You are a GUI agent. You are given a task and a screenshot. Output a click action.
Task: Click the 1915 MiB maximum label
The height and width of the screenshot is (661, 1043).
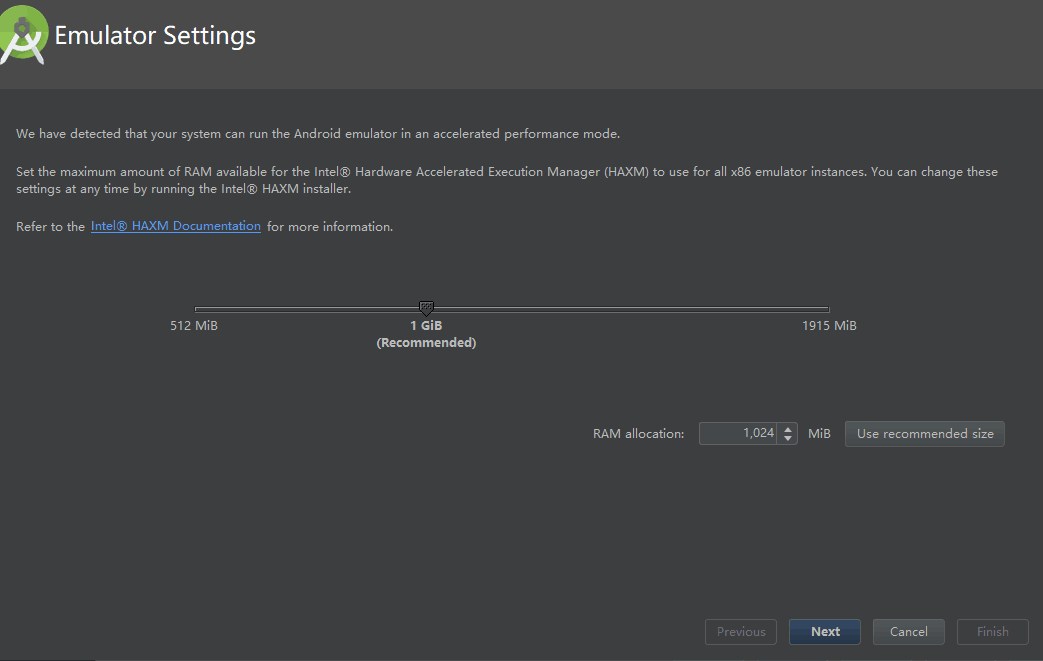(829, 325)
